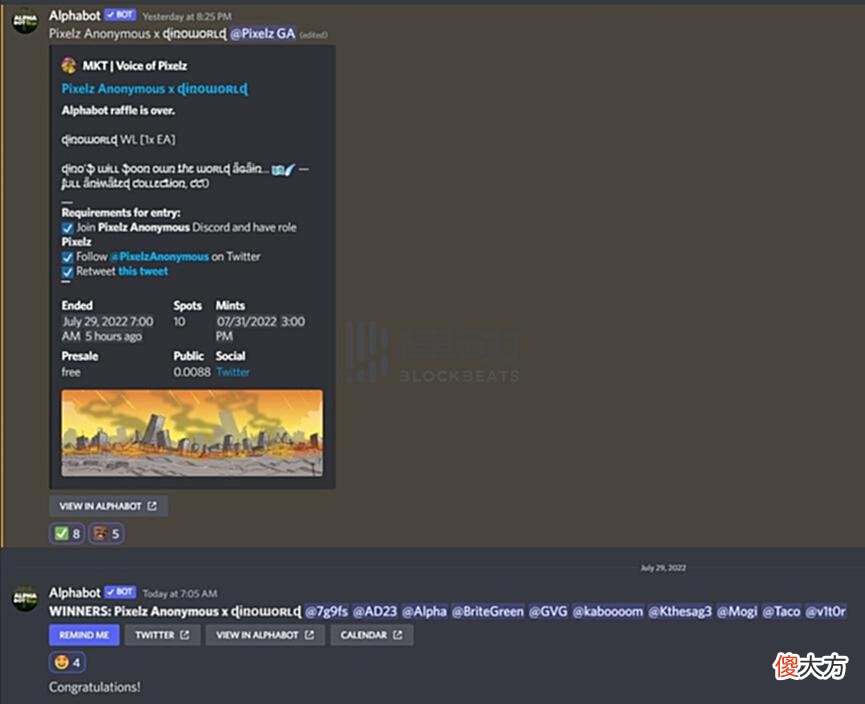Screen dimensions: 865x704
Task: Click the @AD23 winner mention
Action: [375, 611]
